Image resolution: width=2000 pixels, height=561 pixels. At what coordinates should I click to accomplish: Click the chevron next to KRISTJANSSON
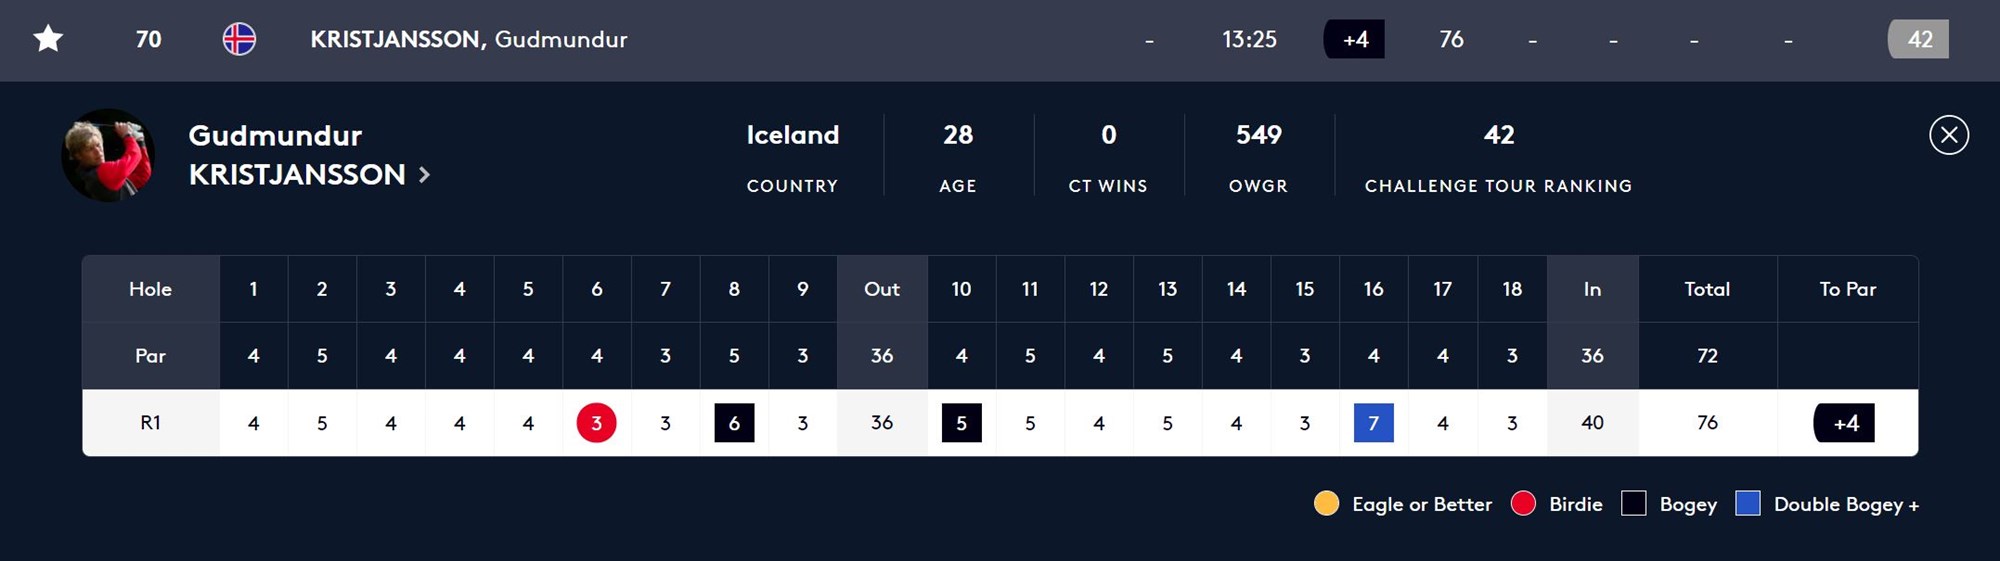pos(424,175)
